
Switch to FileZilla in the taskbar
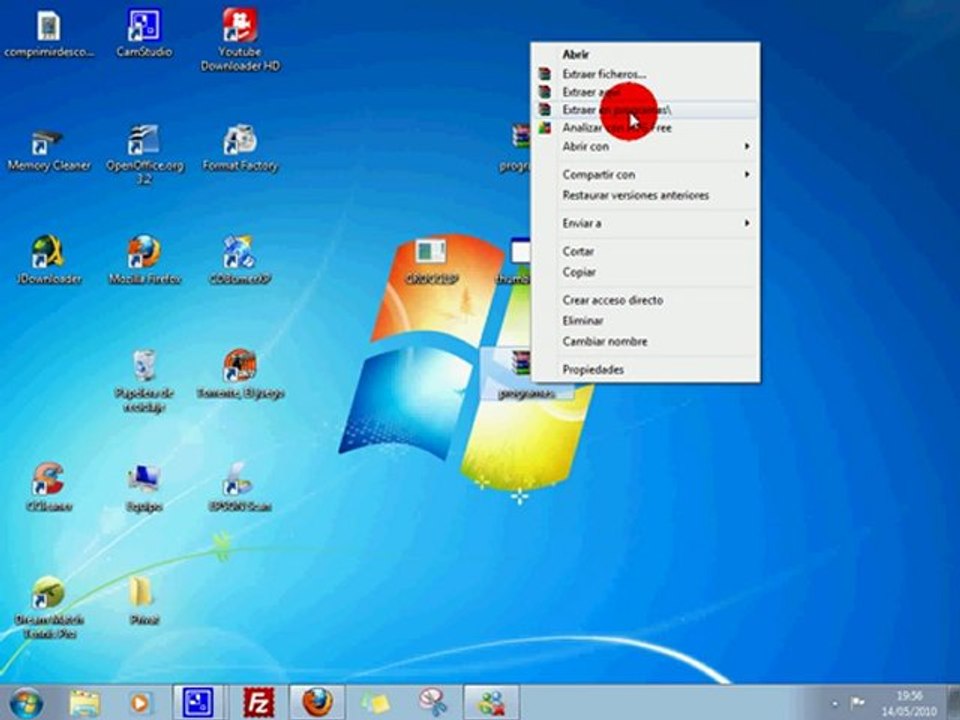point(258,702)
